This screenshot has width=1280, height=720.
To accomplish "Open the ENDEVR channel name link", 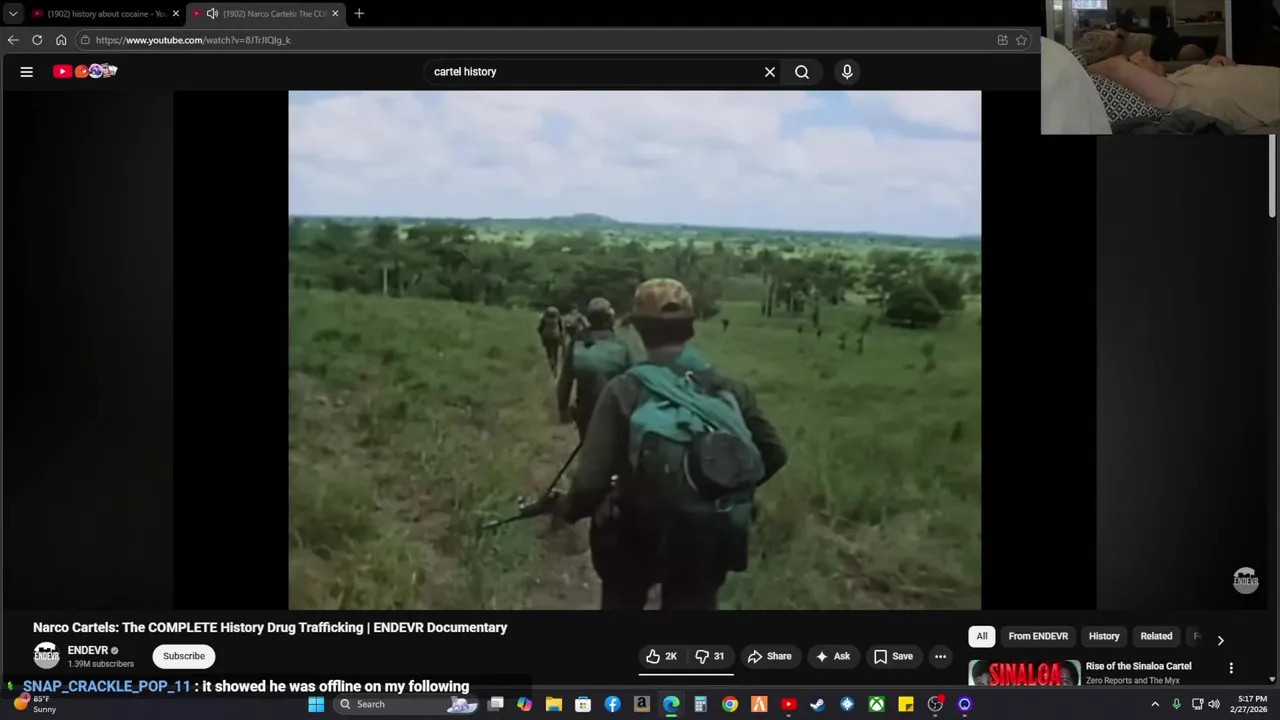I will point(87,650).
